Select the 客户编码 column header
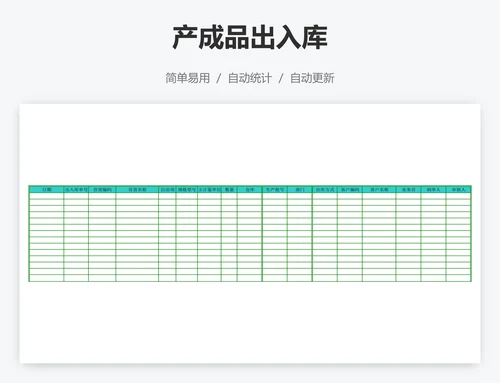The height and width of the screenshot is (383, 500). (x=350, y=190)
